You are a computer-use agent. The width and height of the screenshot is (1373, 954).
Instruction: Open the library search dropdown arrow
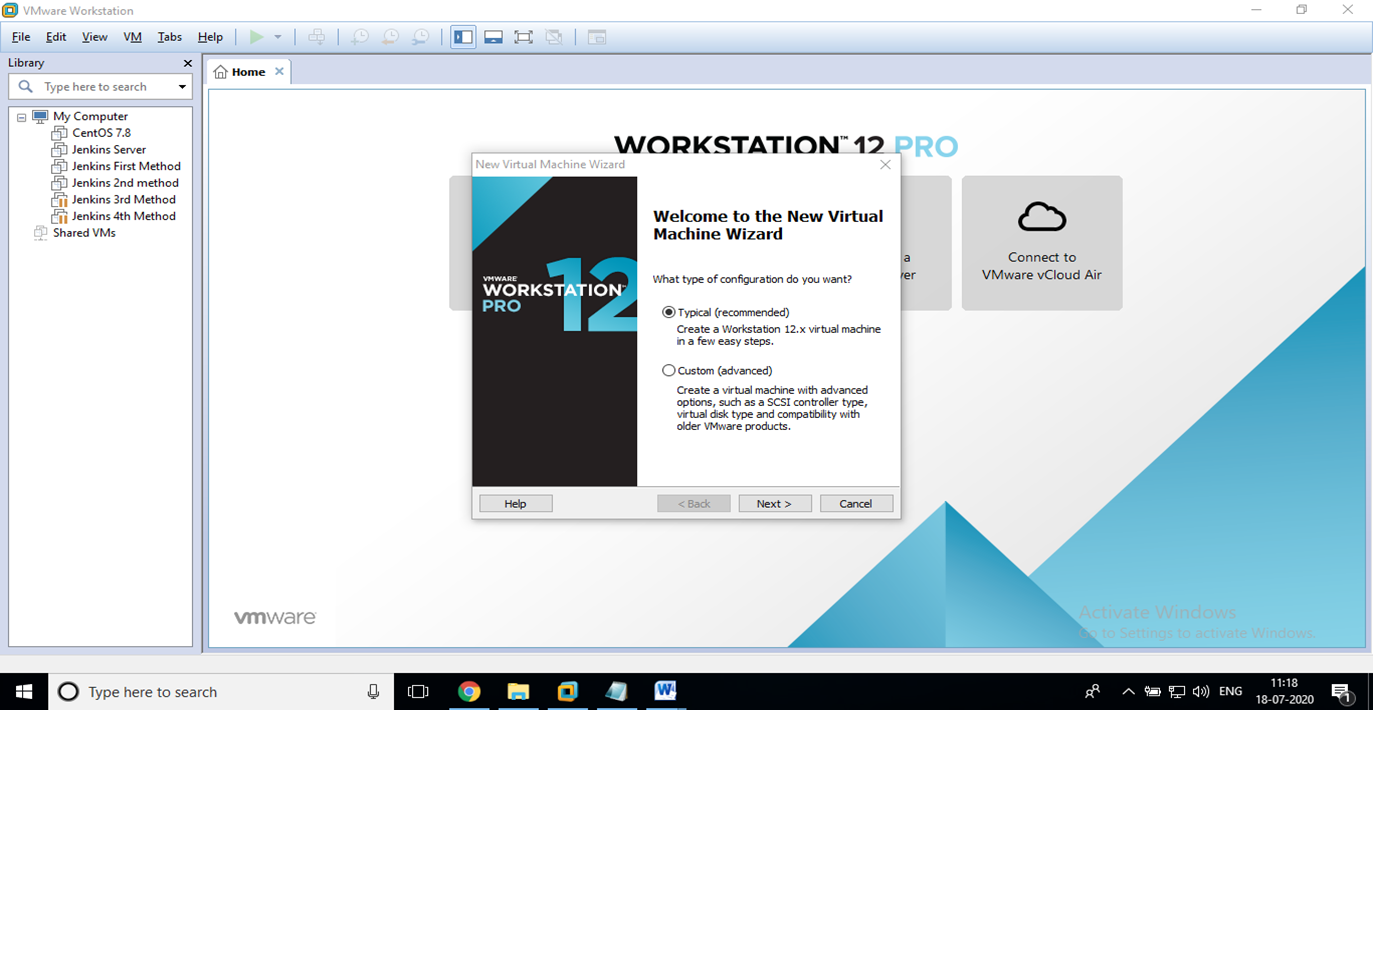(183, 86)
